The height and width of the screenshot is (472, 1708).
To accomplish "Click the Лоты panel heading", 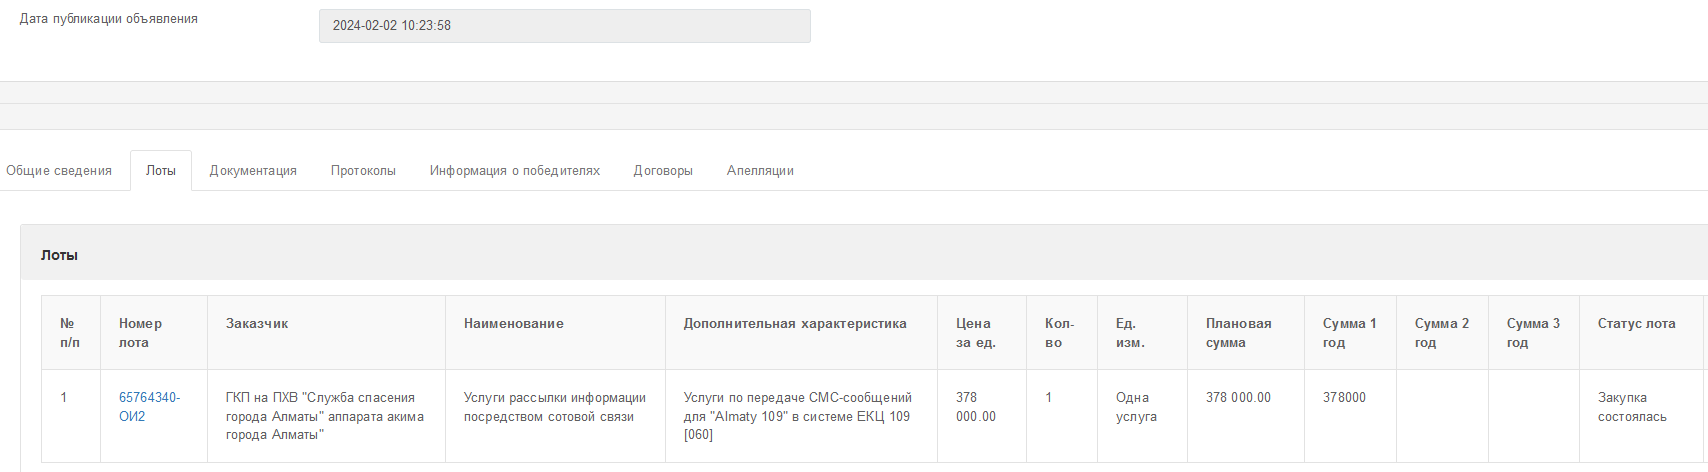I will (x=60, y=256).
